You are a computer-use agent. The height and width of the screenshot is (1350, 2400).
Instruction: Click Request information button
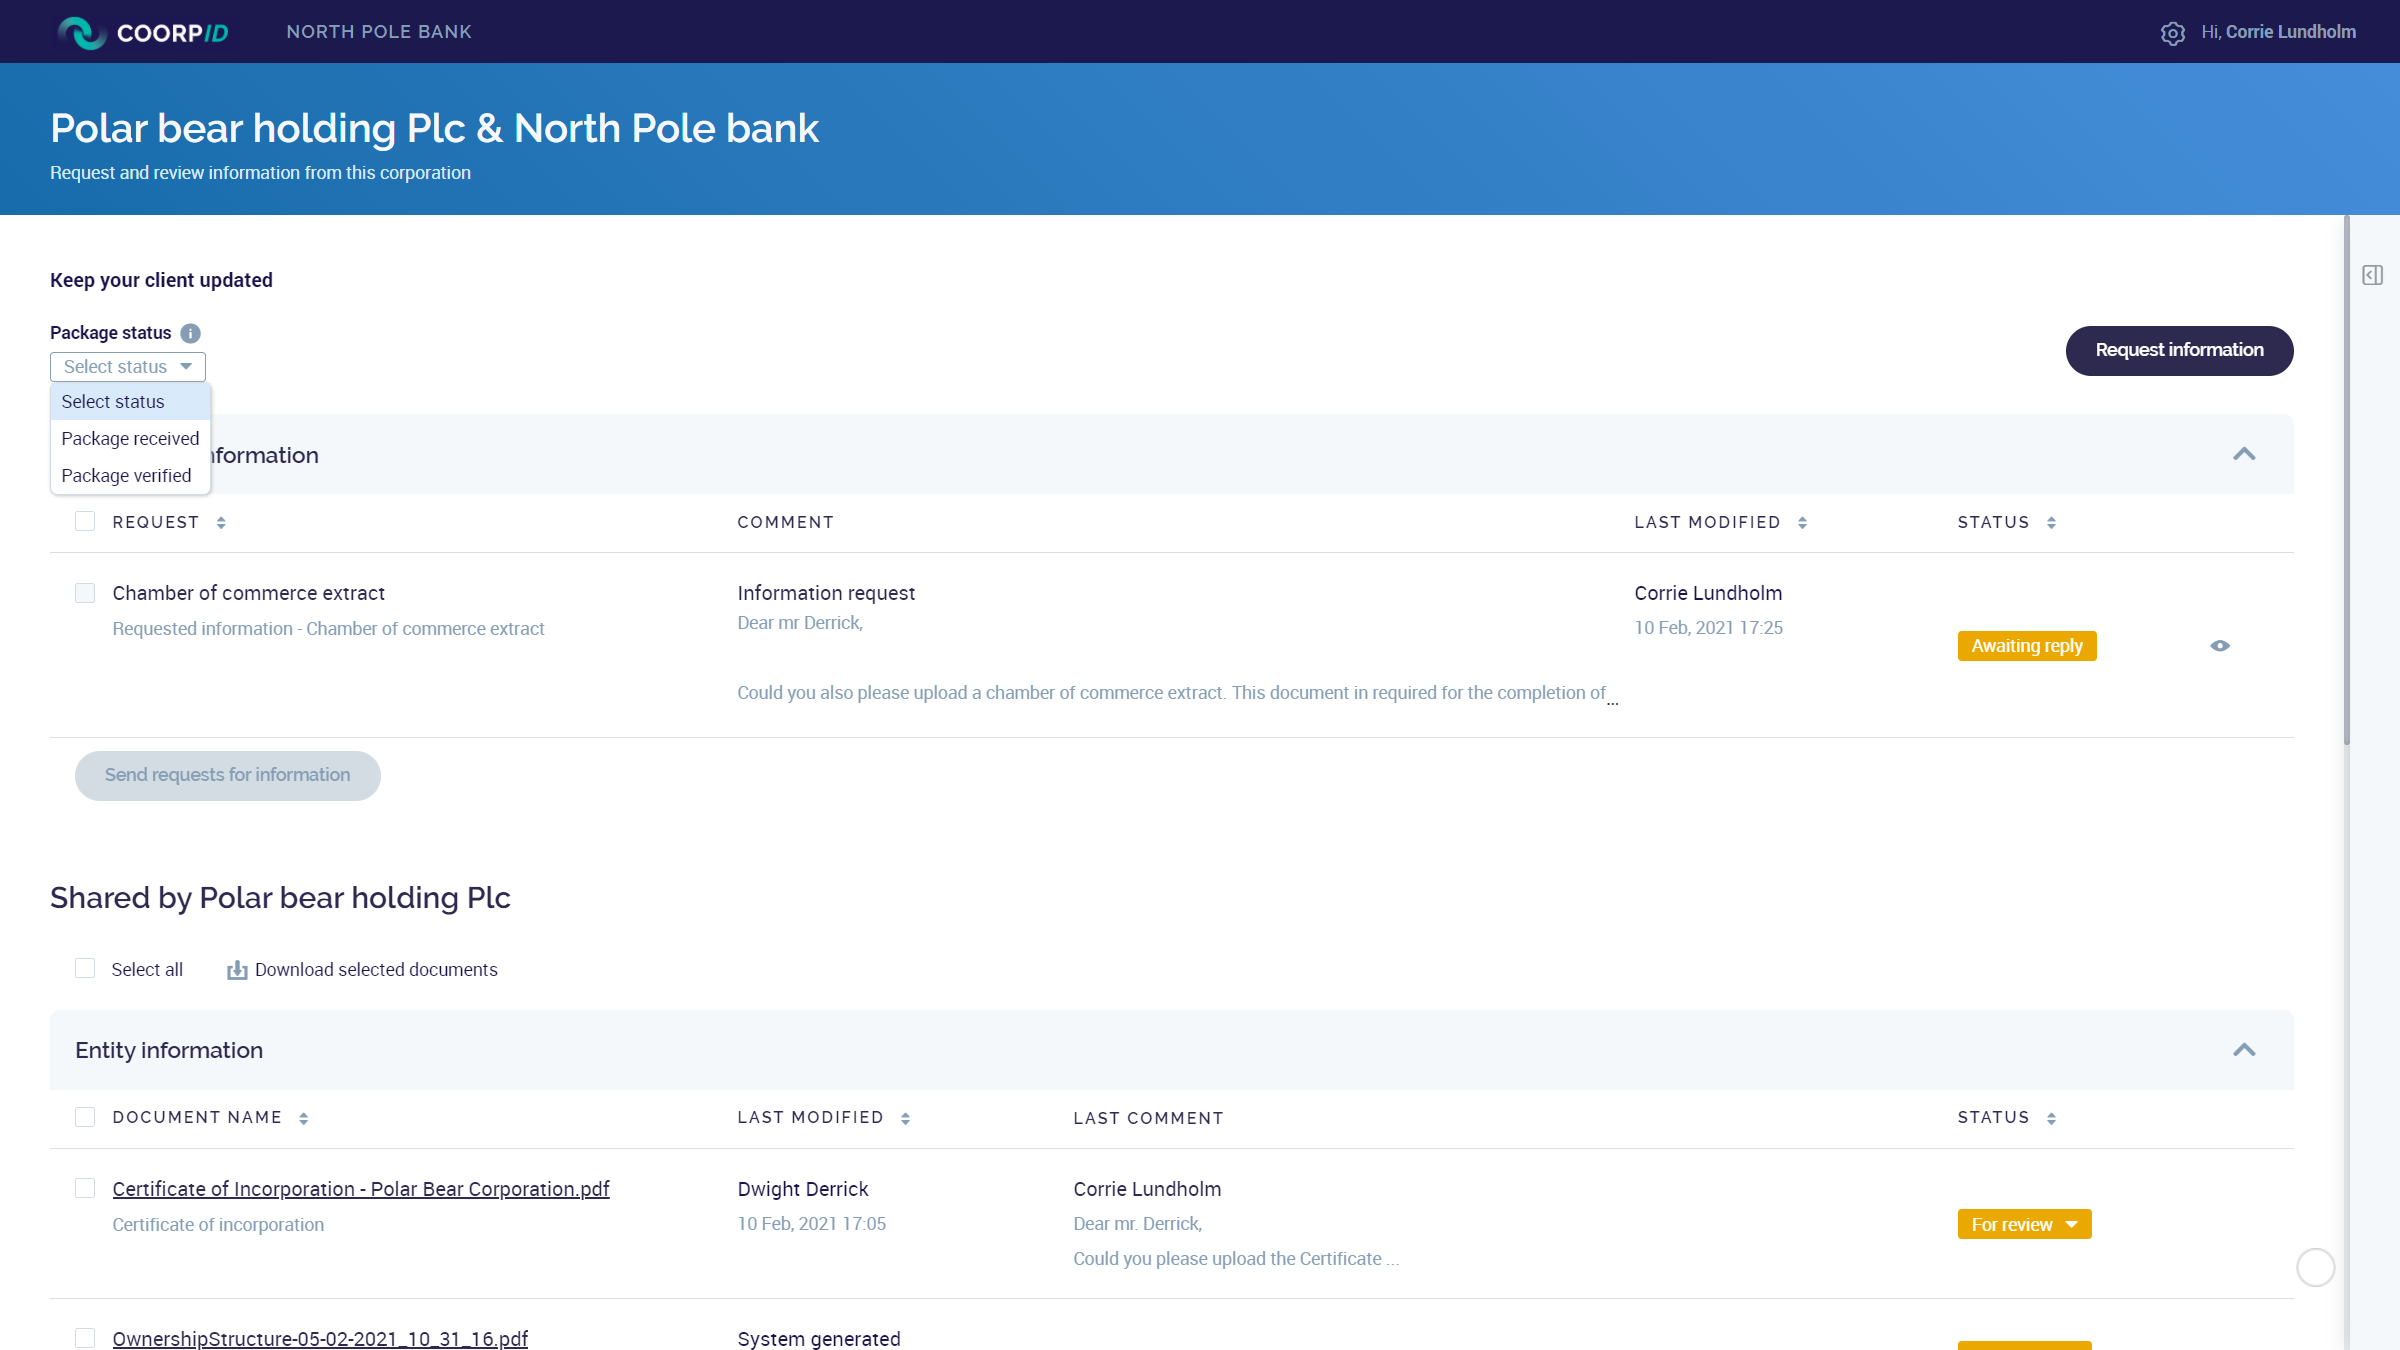pyautogui.click(x=2179, y=350)
